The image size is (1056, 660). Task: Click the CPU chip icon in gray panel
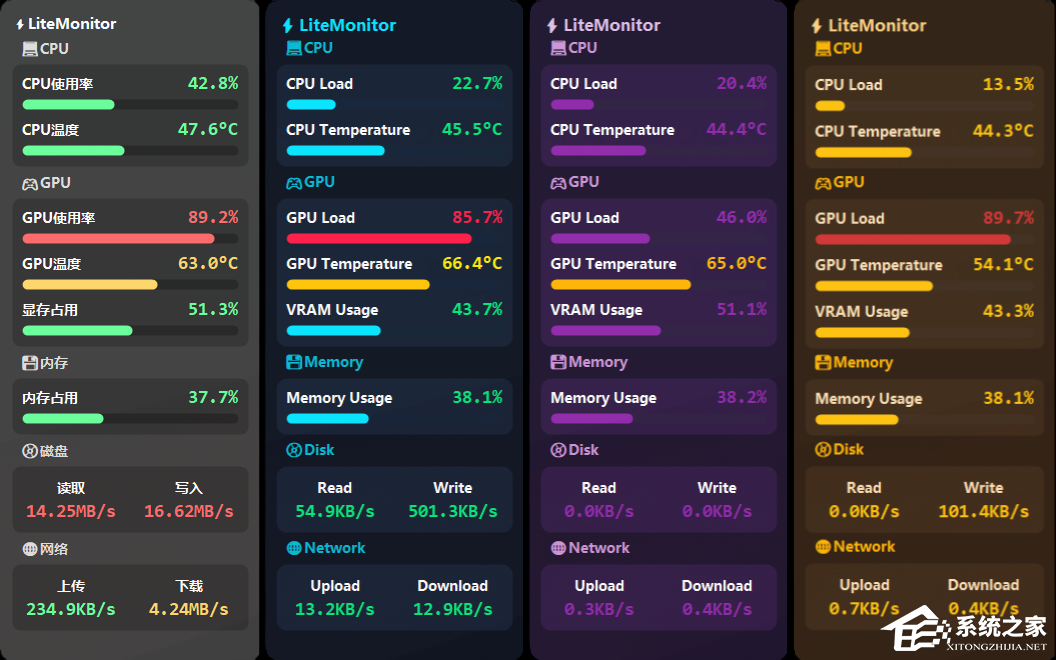[x=30, y=48]
